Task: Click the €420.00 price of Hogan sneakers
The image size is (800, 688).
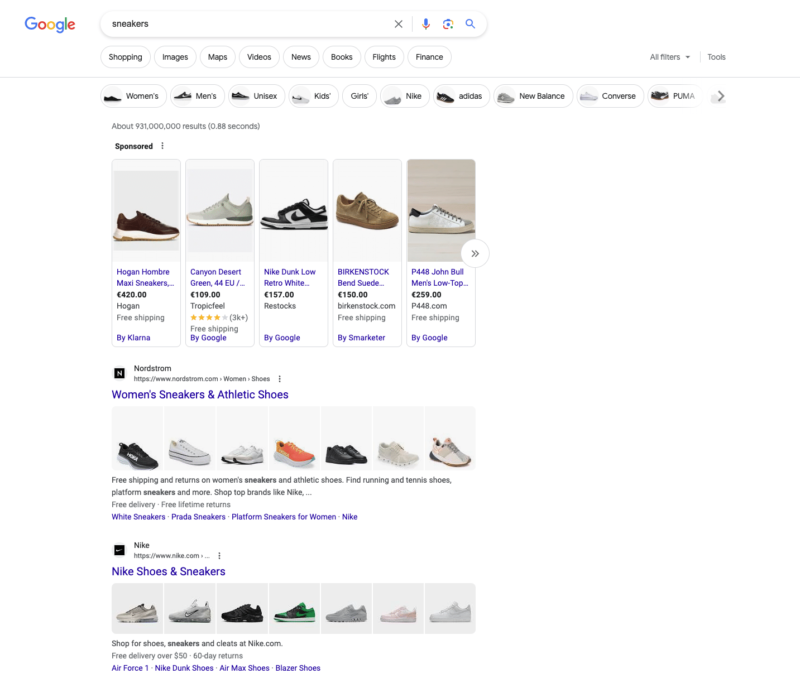Action: [132, 295]
